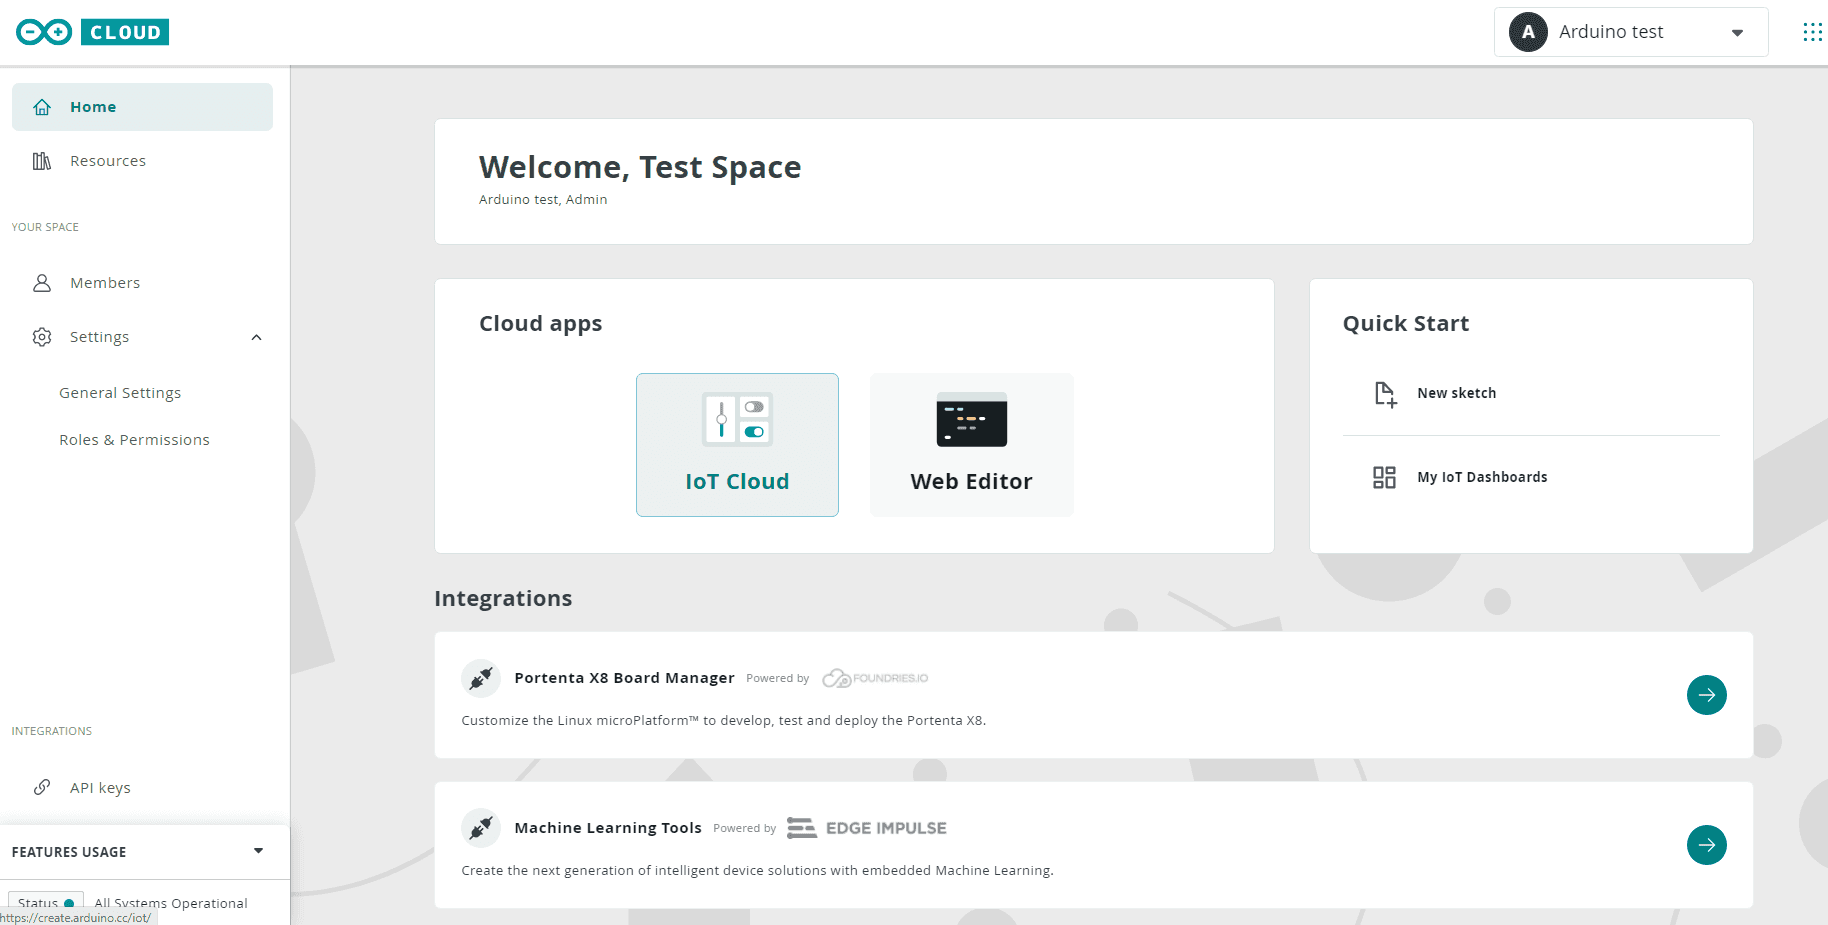Launch the Web Editor app
The width and height of the screenshot is (1828, 925).
click(x=971, y=445)
